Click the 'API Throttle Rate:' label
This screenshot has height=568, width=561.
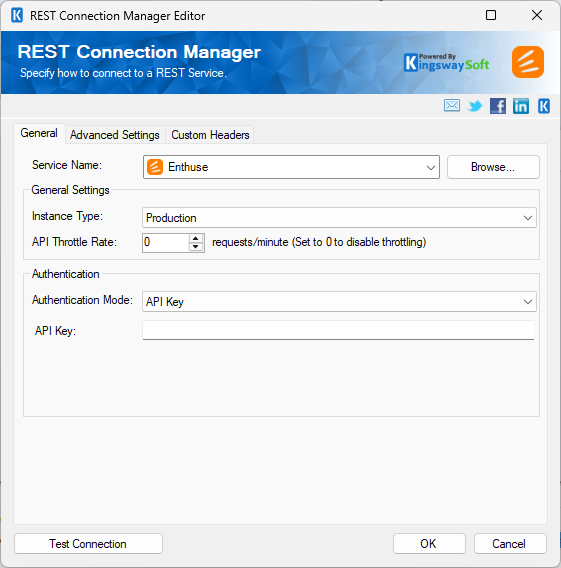click(74, 242)
